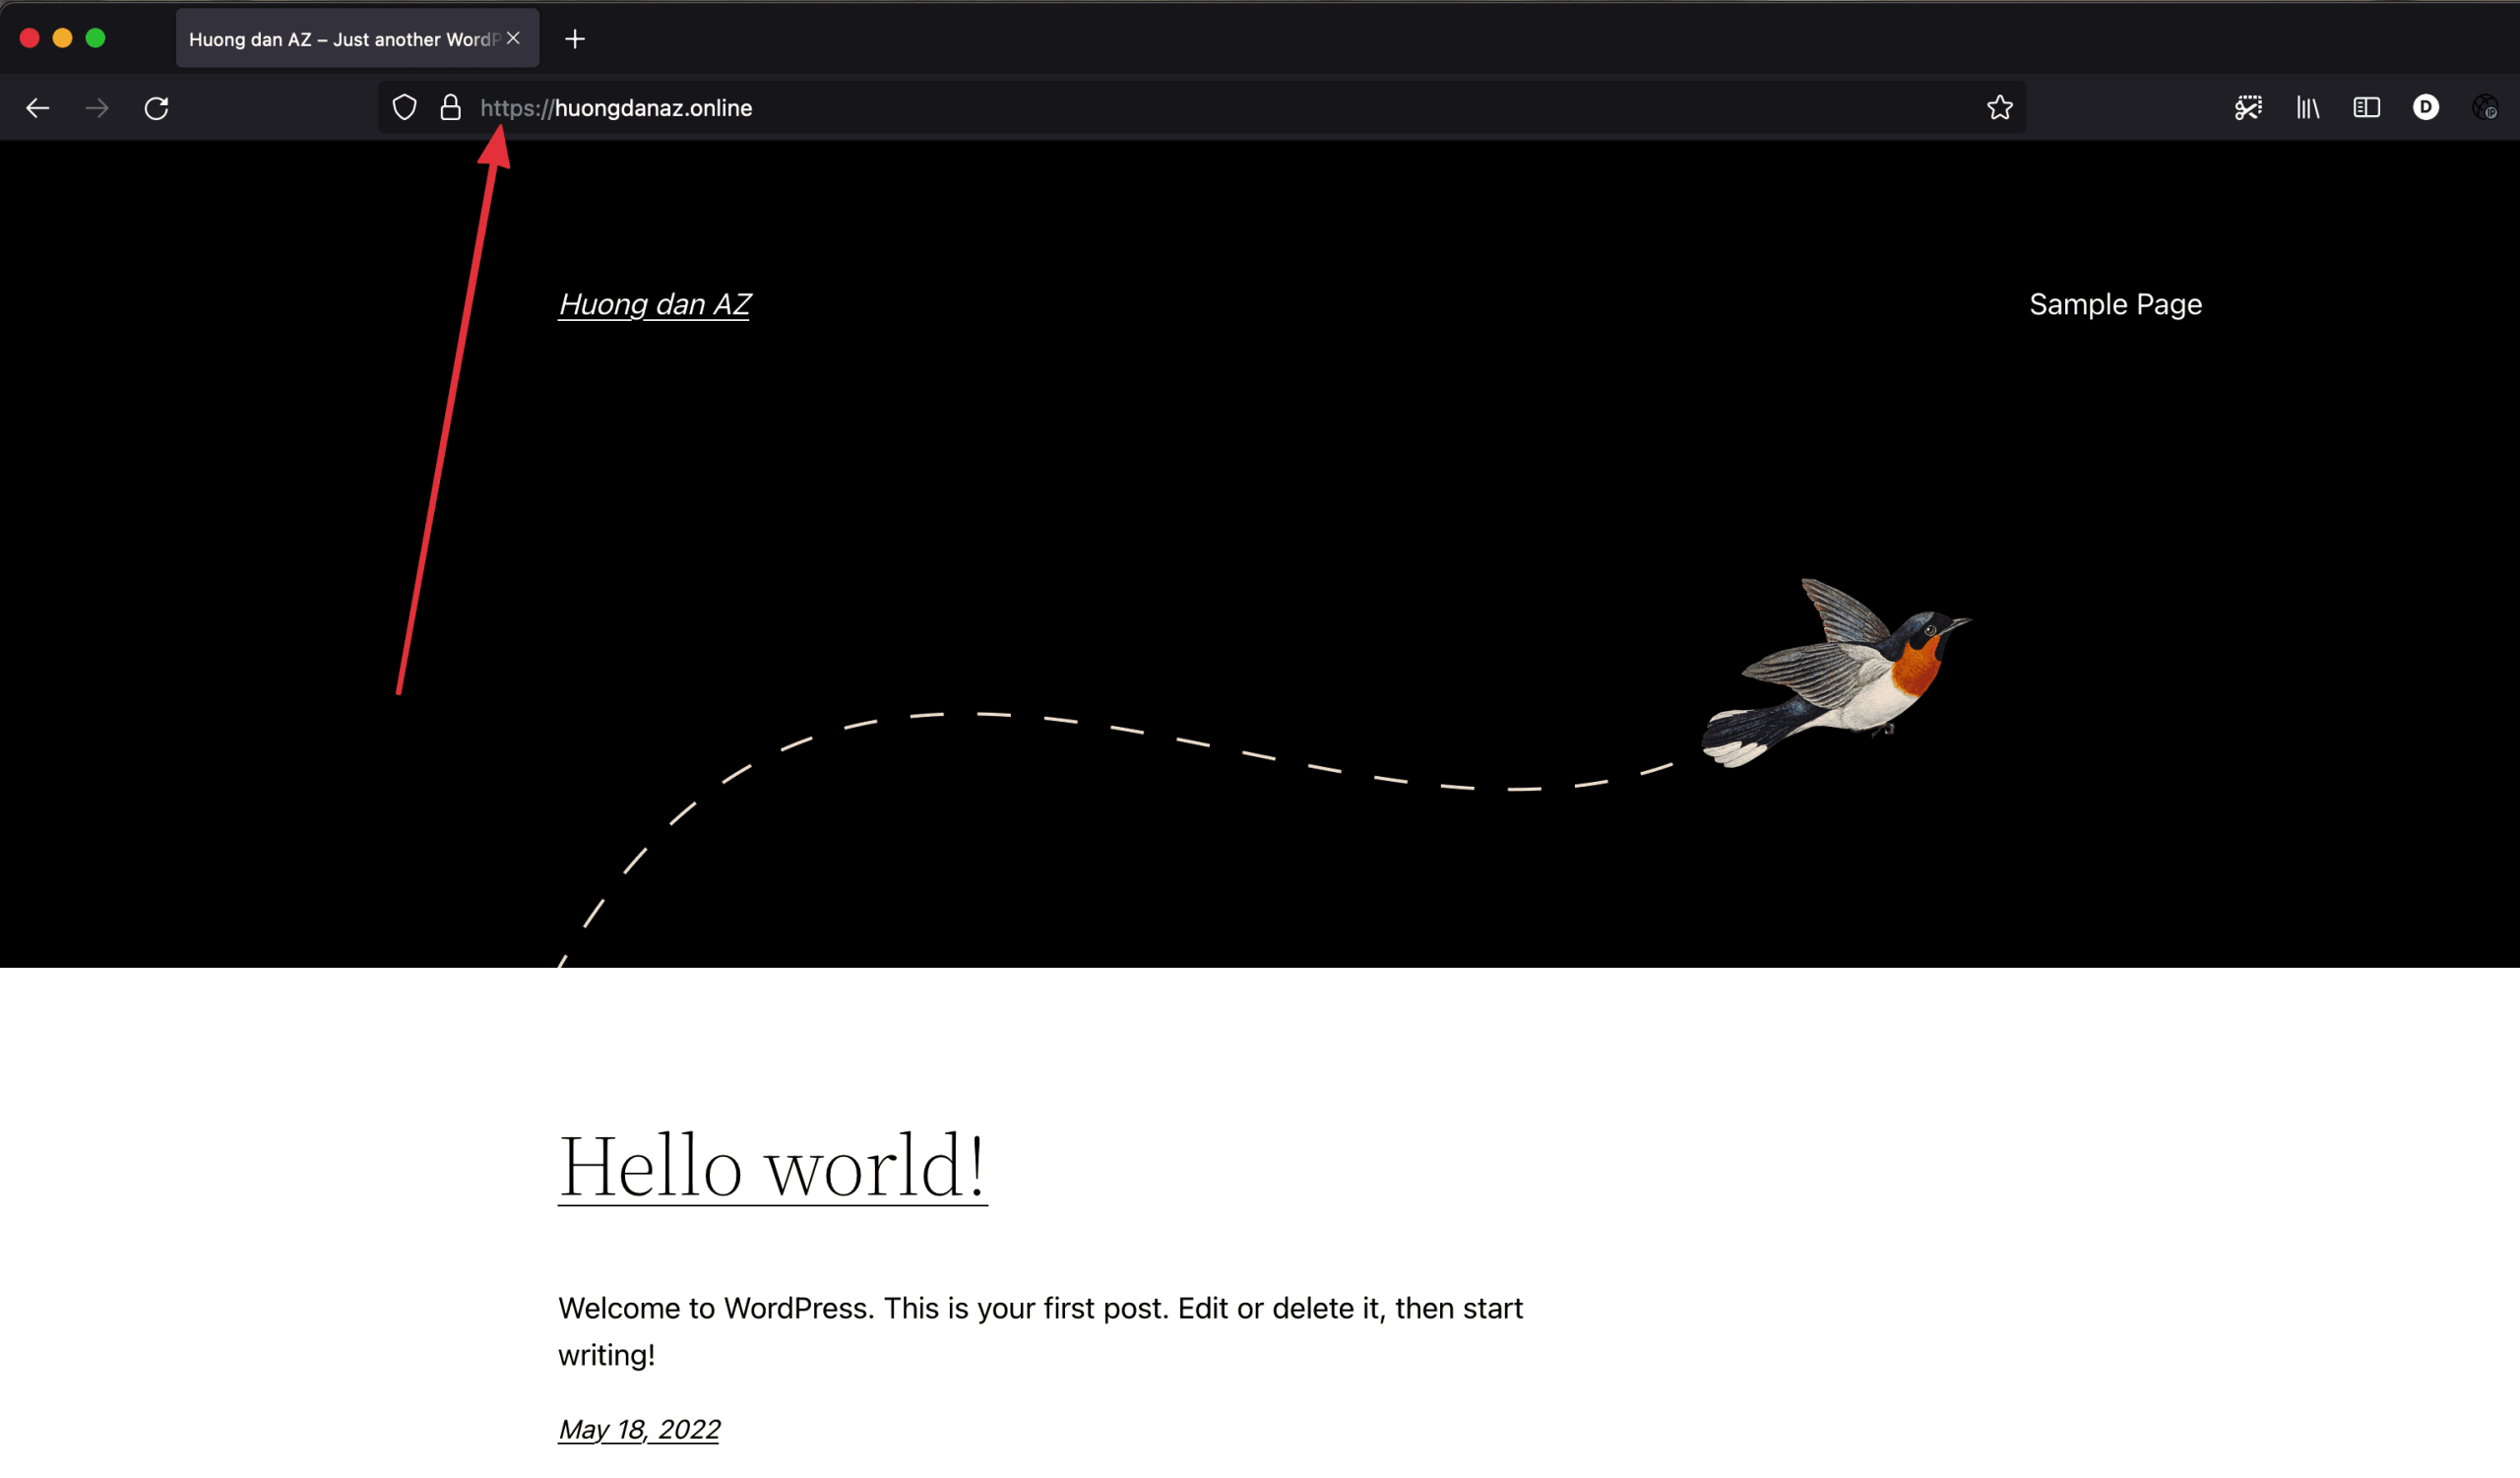Viewport: 2520px width, 1478px height.
Task: Reload the current page
Action: click(x=156, y=108)
